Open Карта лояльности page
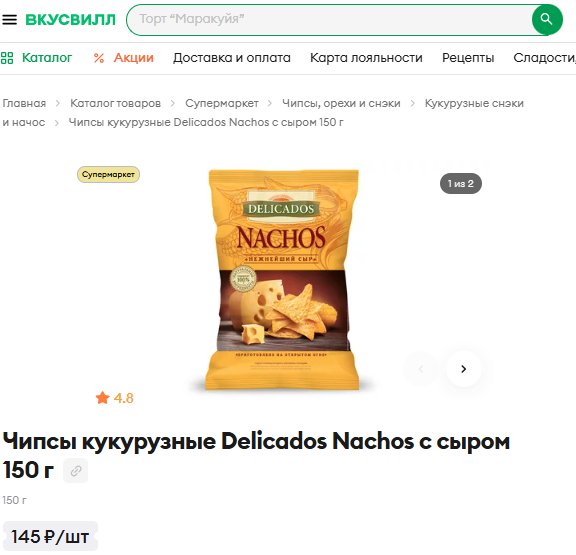576x555 pixels. (366, 58)
